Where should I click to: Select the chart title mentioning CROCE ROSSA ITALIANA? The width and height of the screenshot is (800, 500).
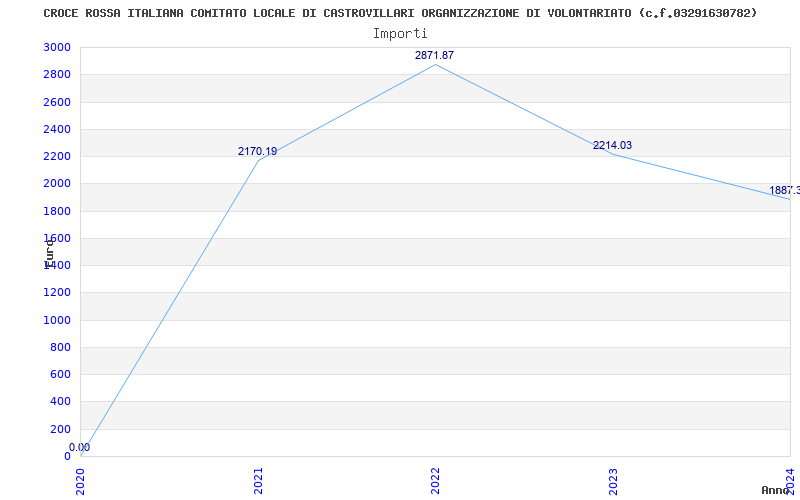click(400, 13)
